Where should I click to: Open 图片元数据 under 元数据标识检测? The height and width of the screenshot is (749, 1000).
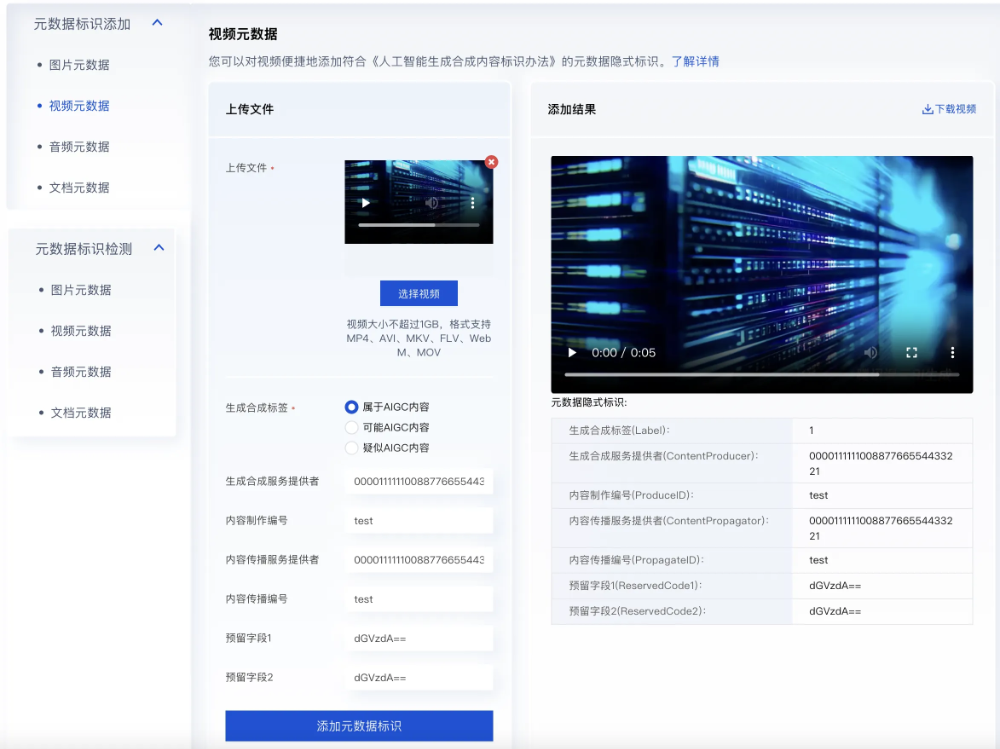click(x=81, y=290)
